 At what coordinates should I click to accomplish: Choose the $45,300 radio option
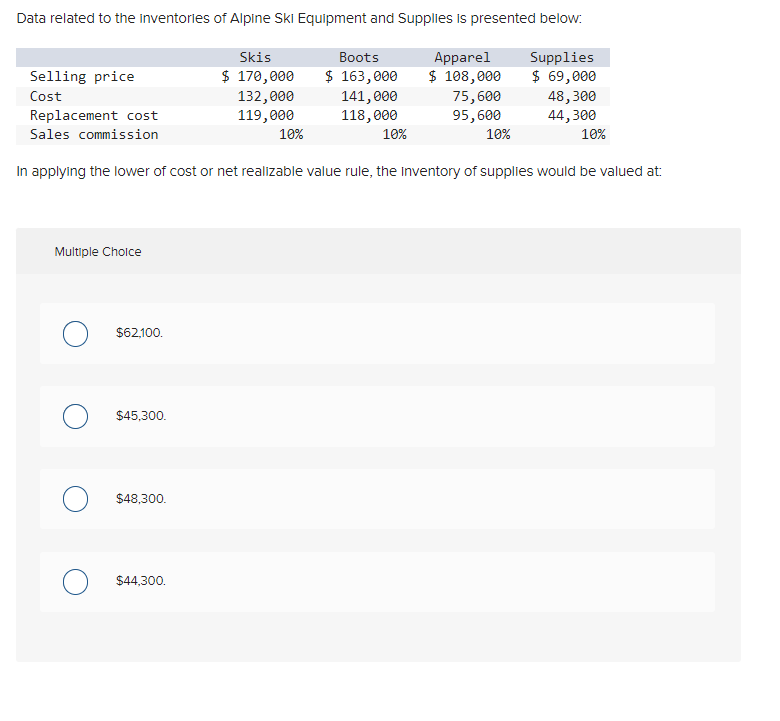pos(76,416)
